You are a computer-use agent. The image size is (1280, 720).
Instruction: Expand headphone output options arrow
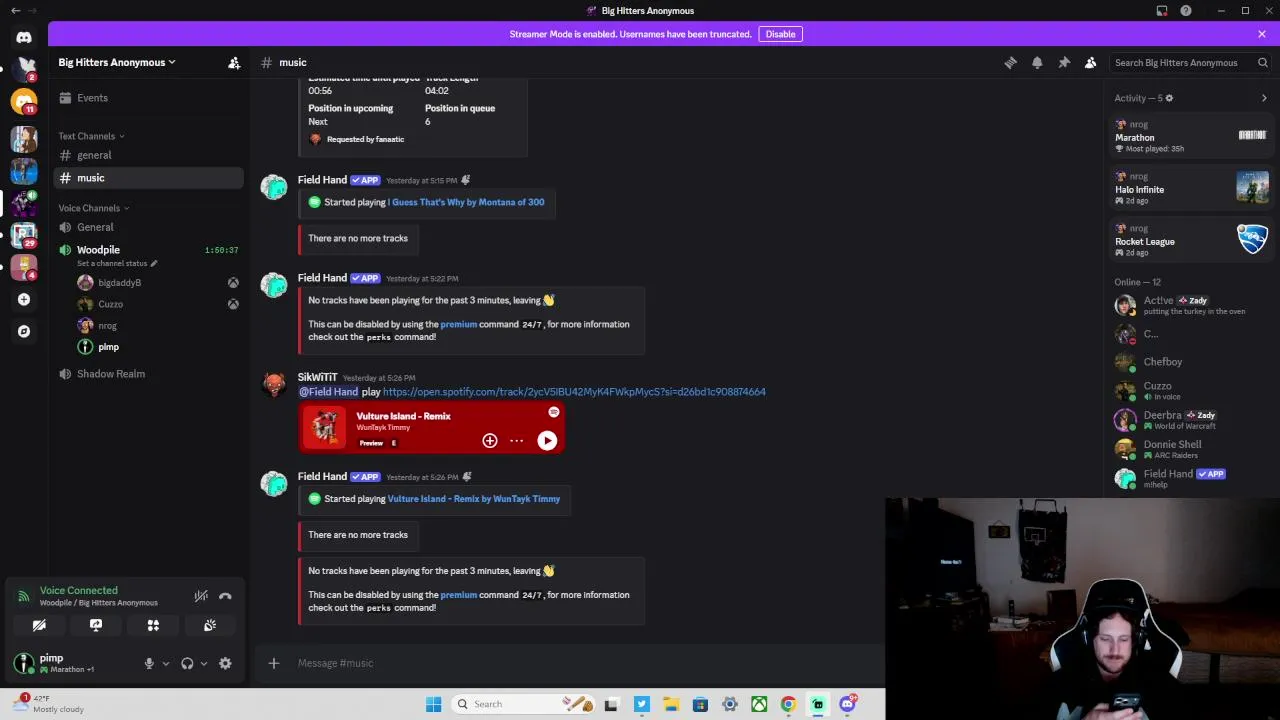(204, 663)
